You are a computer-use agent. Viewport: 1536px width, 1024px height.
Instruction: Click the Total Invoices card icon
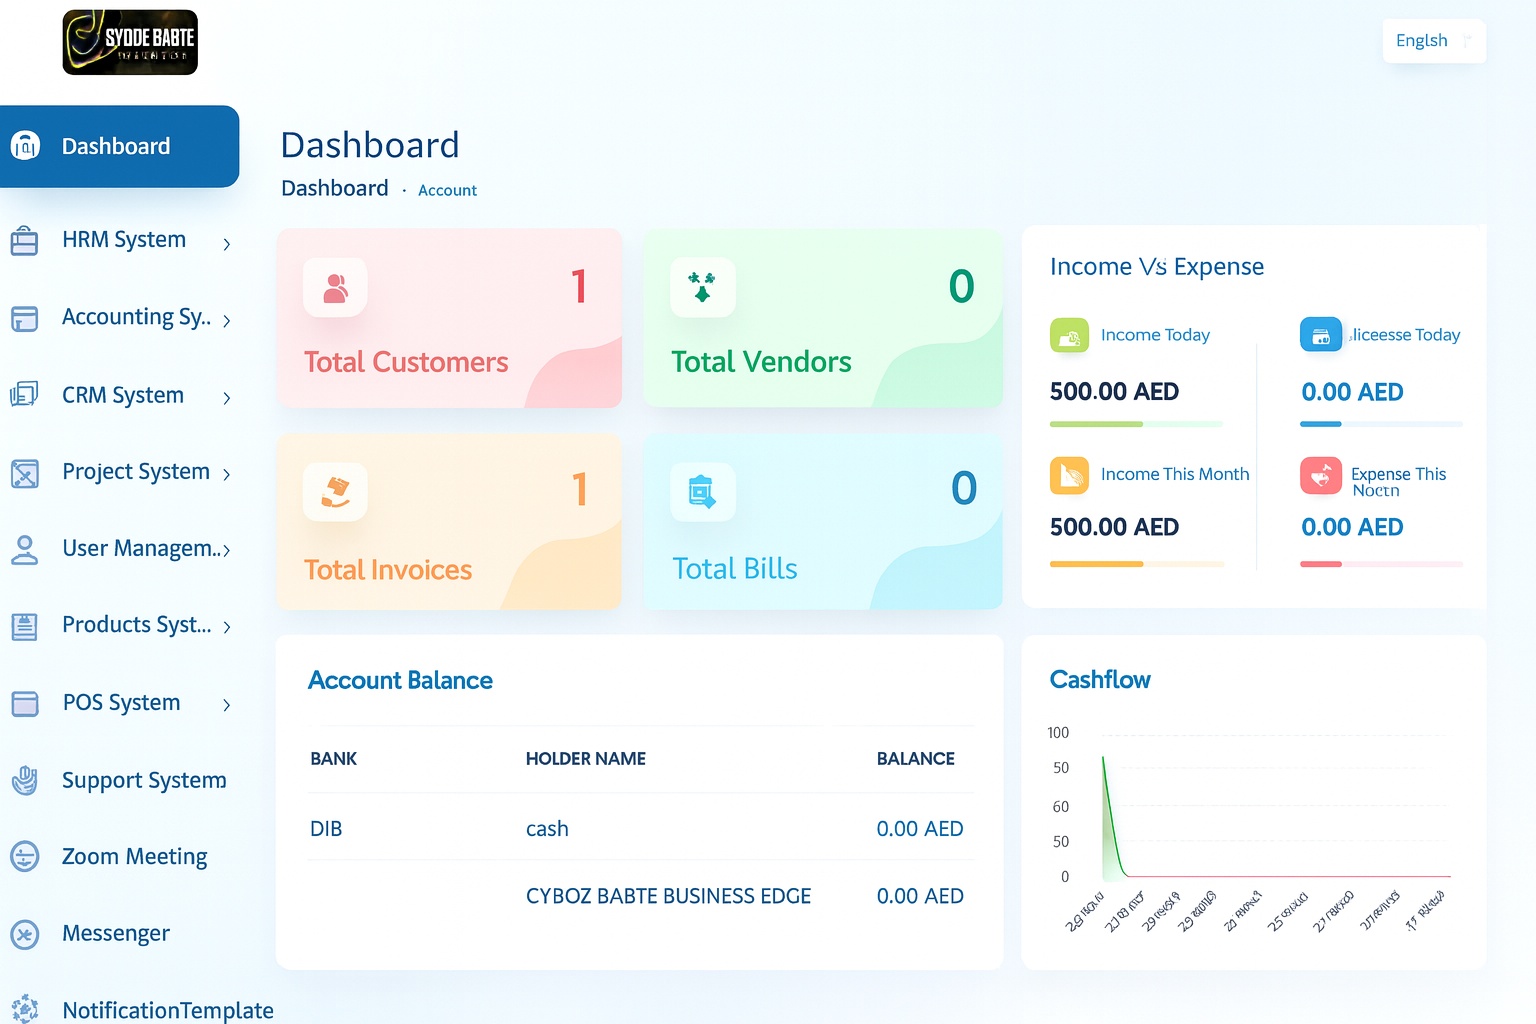335,492
